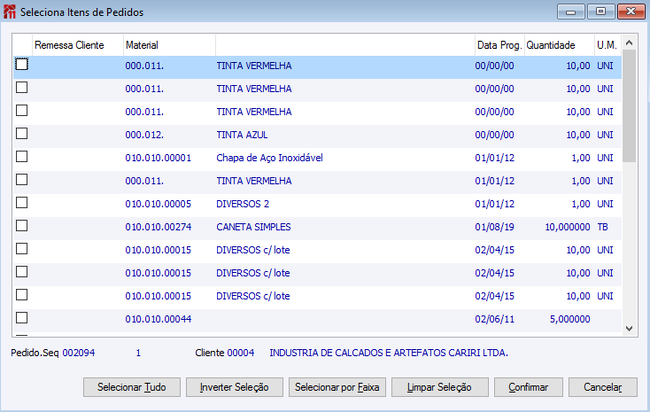650x412 pixels.
Task: Tick the checkbox for material 010.010.00044
Action: (x=22, y=318)
